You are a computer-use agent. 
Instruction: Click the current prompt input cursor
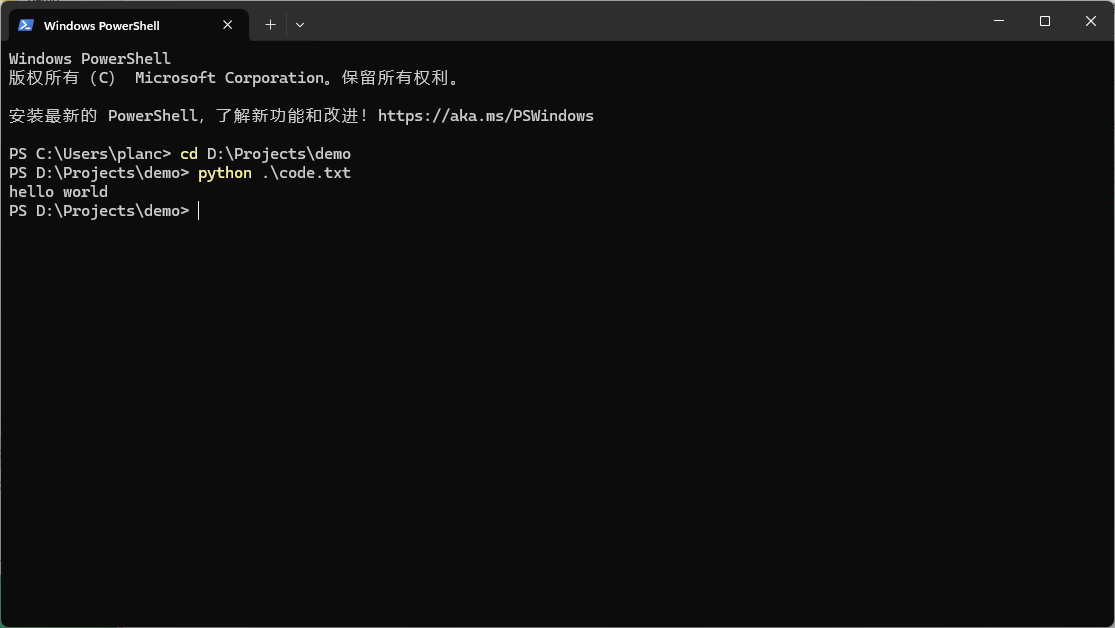coord(199,211)
